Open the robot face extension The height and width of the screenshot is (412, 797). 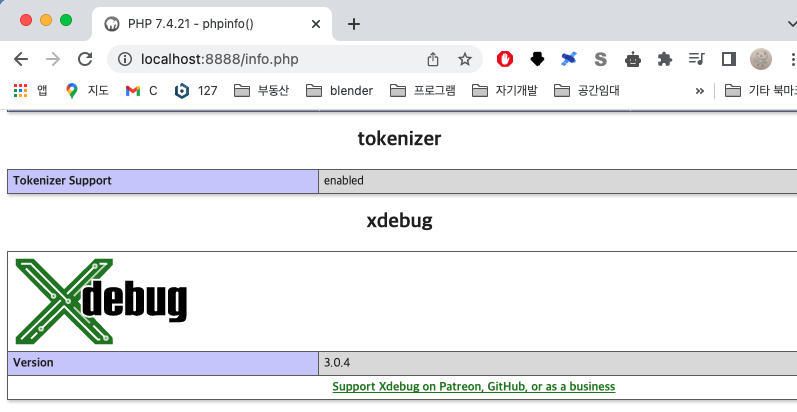click(x=633, y=59)
